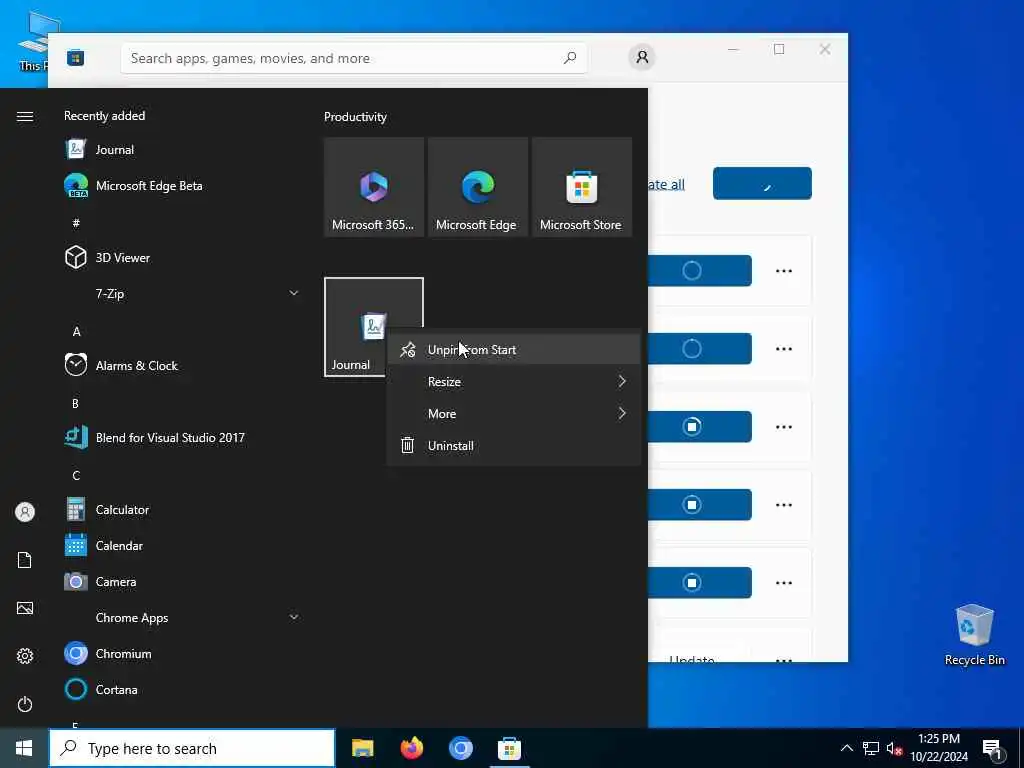Open the Microsoft 365 tile

click(x=374, y=187)
